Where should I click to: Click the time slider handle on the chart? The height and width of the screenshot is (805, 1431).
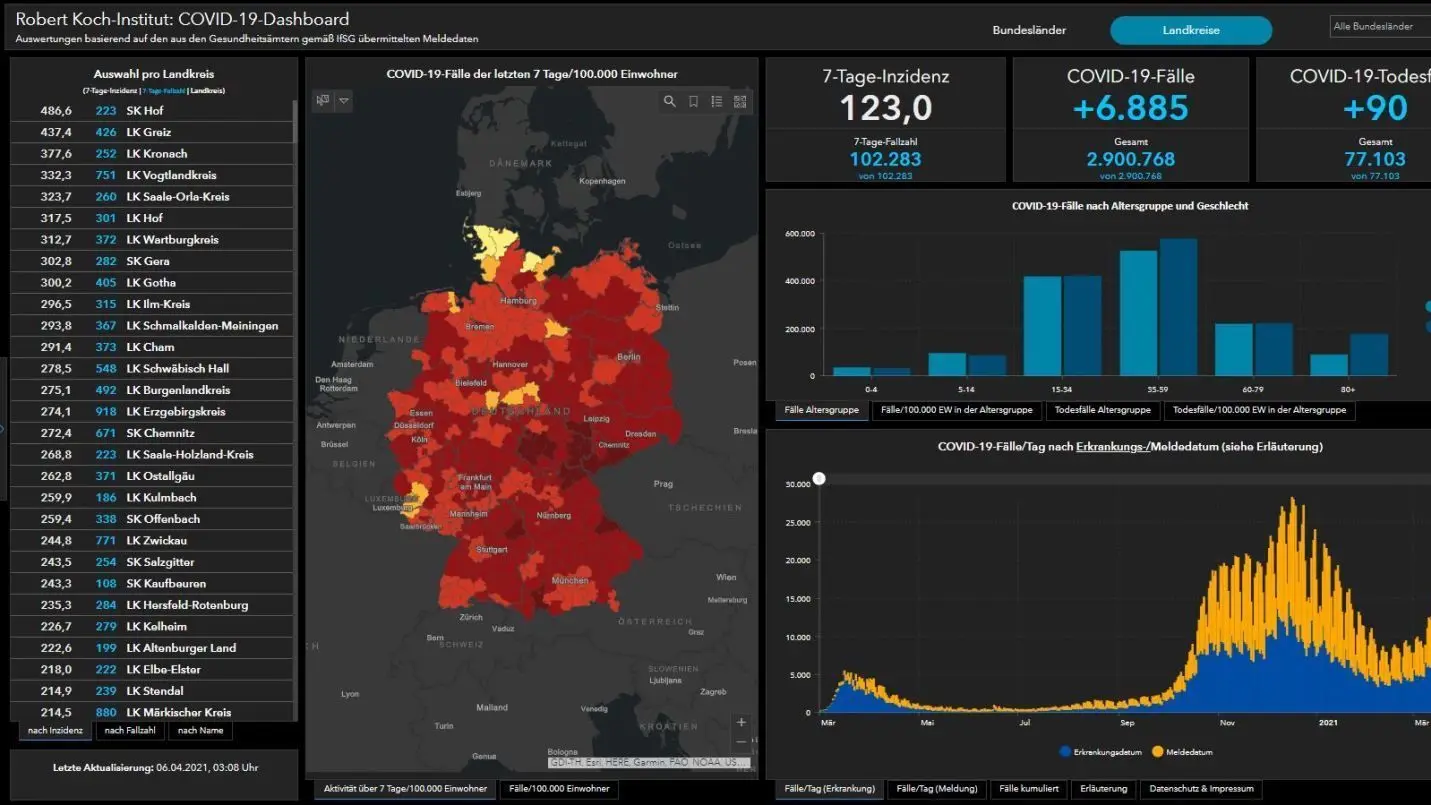pos(819,479)
